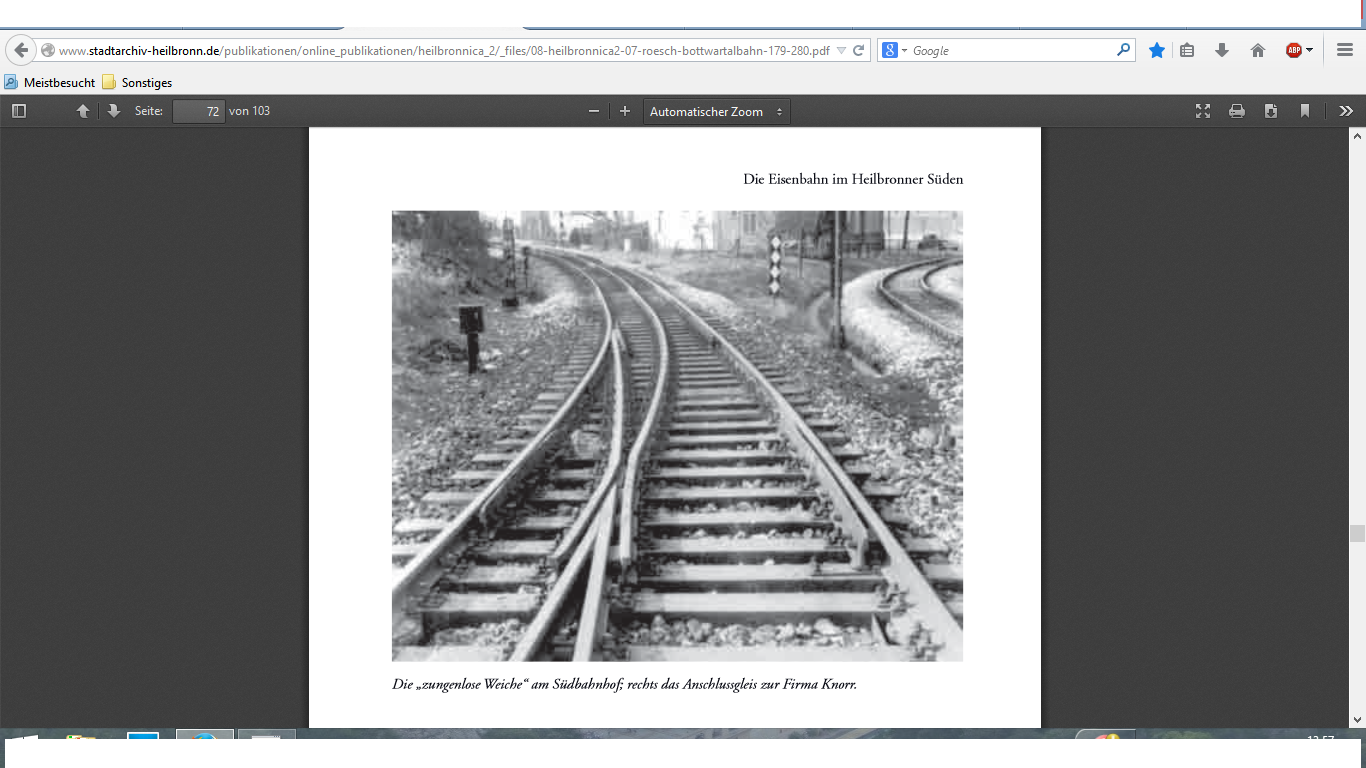Click the header text 'Die Eisenbahn im Heilbronner Süden'

(853, 180)
